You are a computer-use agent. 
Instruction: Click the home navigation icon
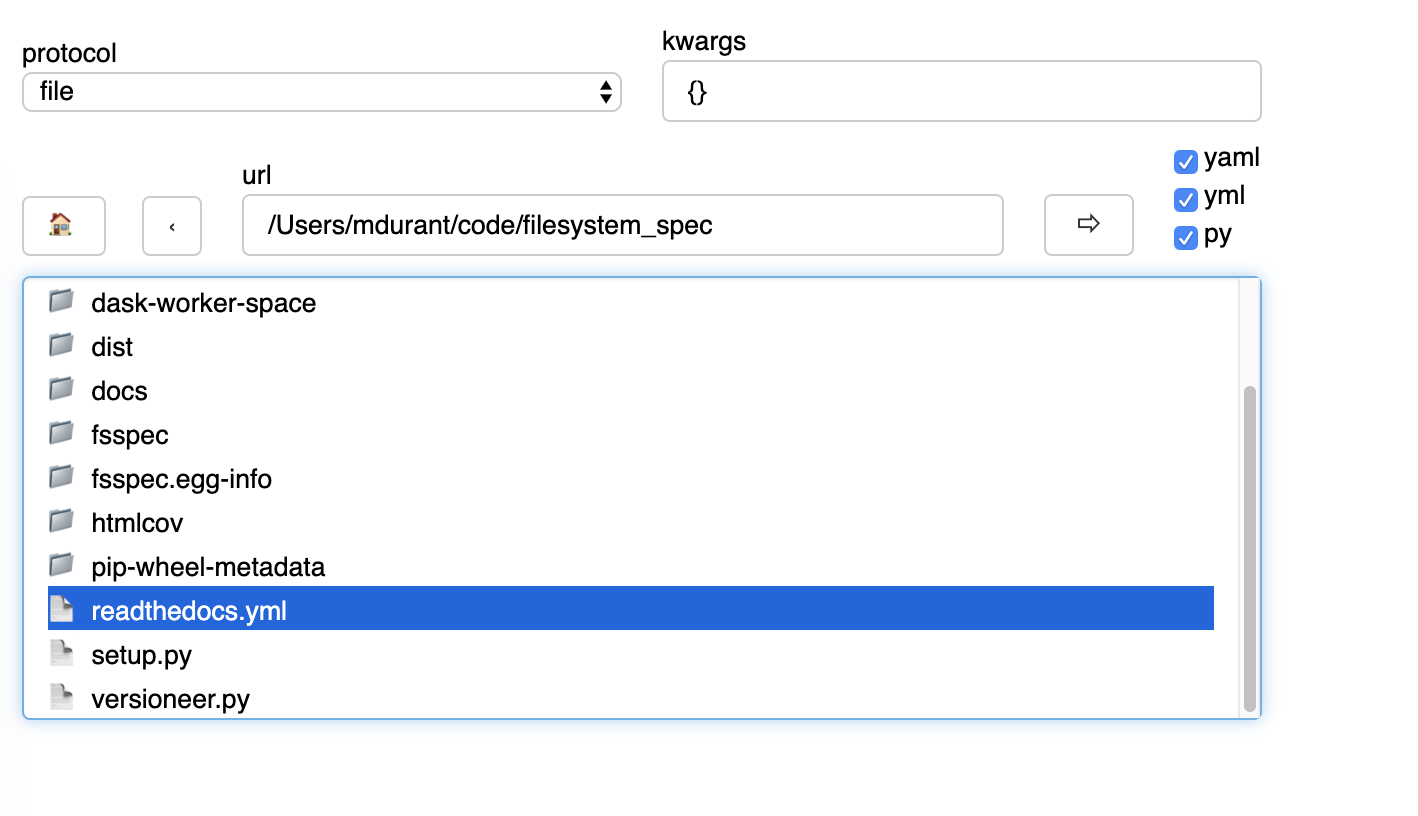point(63,225)
